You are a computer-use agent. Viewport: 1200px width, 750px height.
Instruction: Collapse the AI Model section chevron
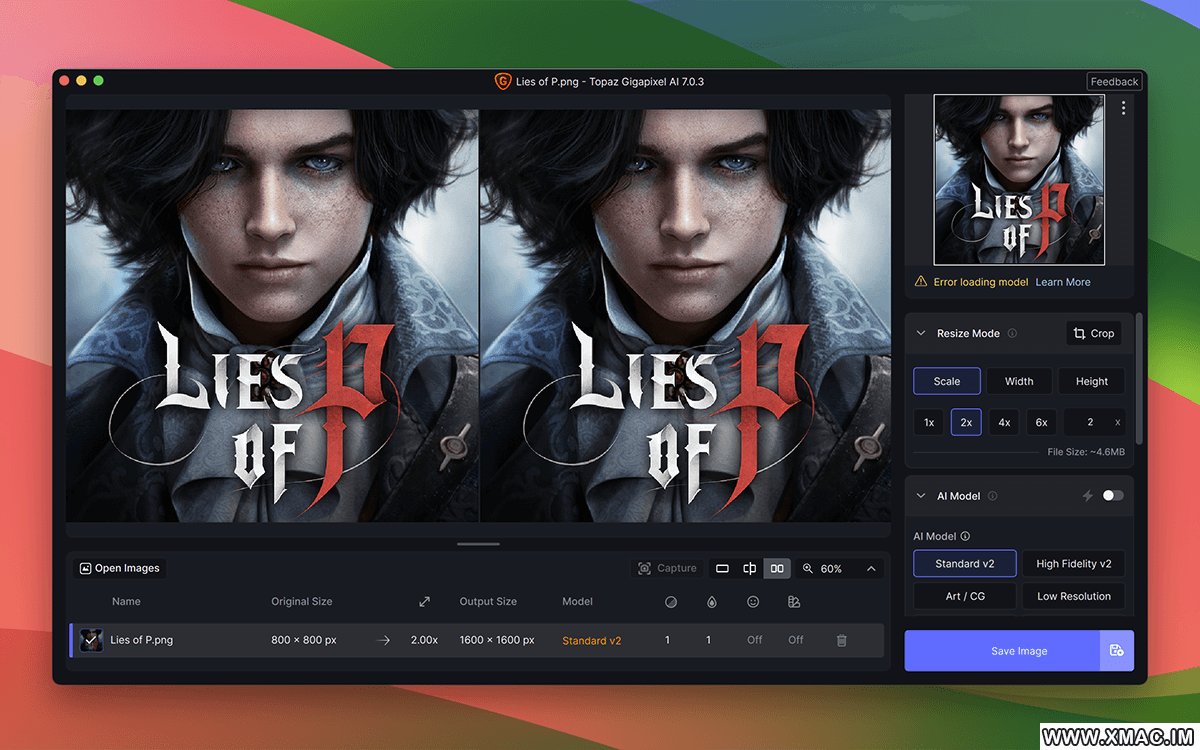(x=921, y=496)
